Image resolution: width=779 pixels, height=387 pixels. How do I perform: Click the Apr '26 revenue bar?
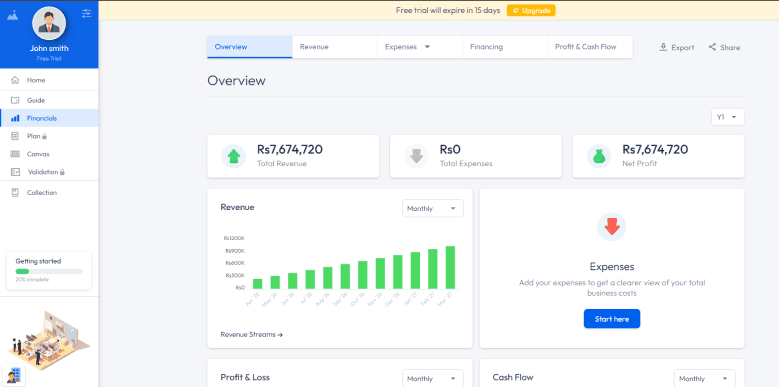point(257,284)
